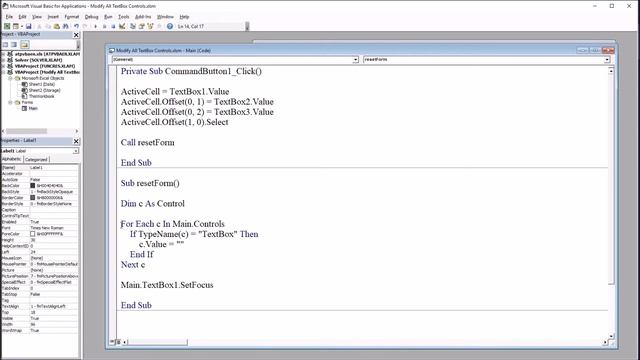Viewport: 640px width, 360px height.
Task: Click the Paste toolbar icon
Action: pos(57,26)
